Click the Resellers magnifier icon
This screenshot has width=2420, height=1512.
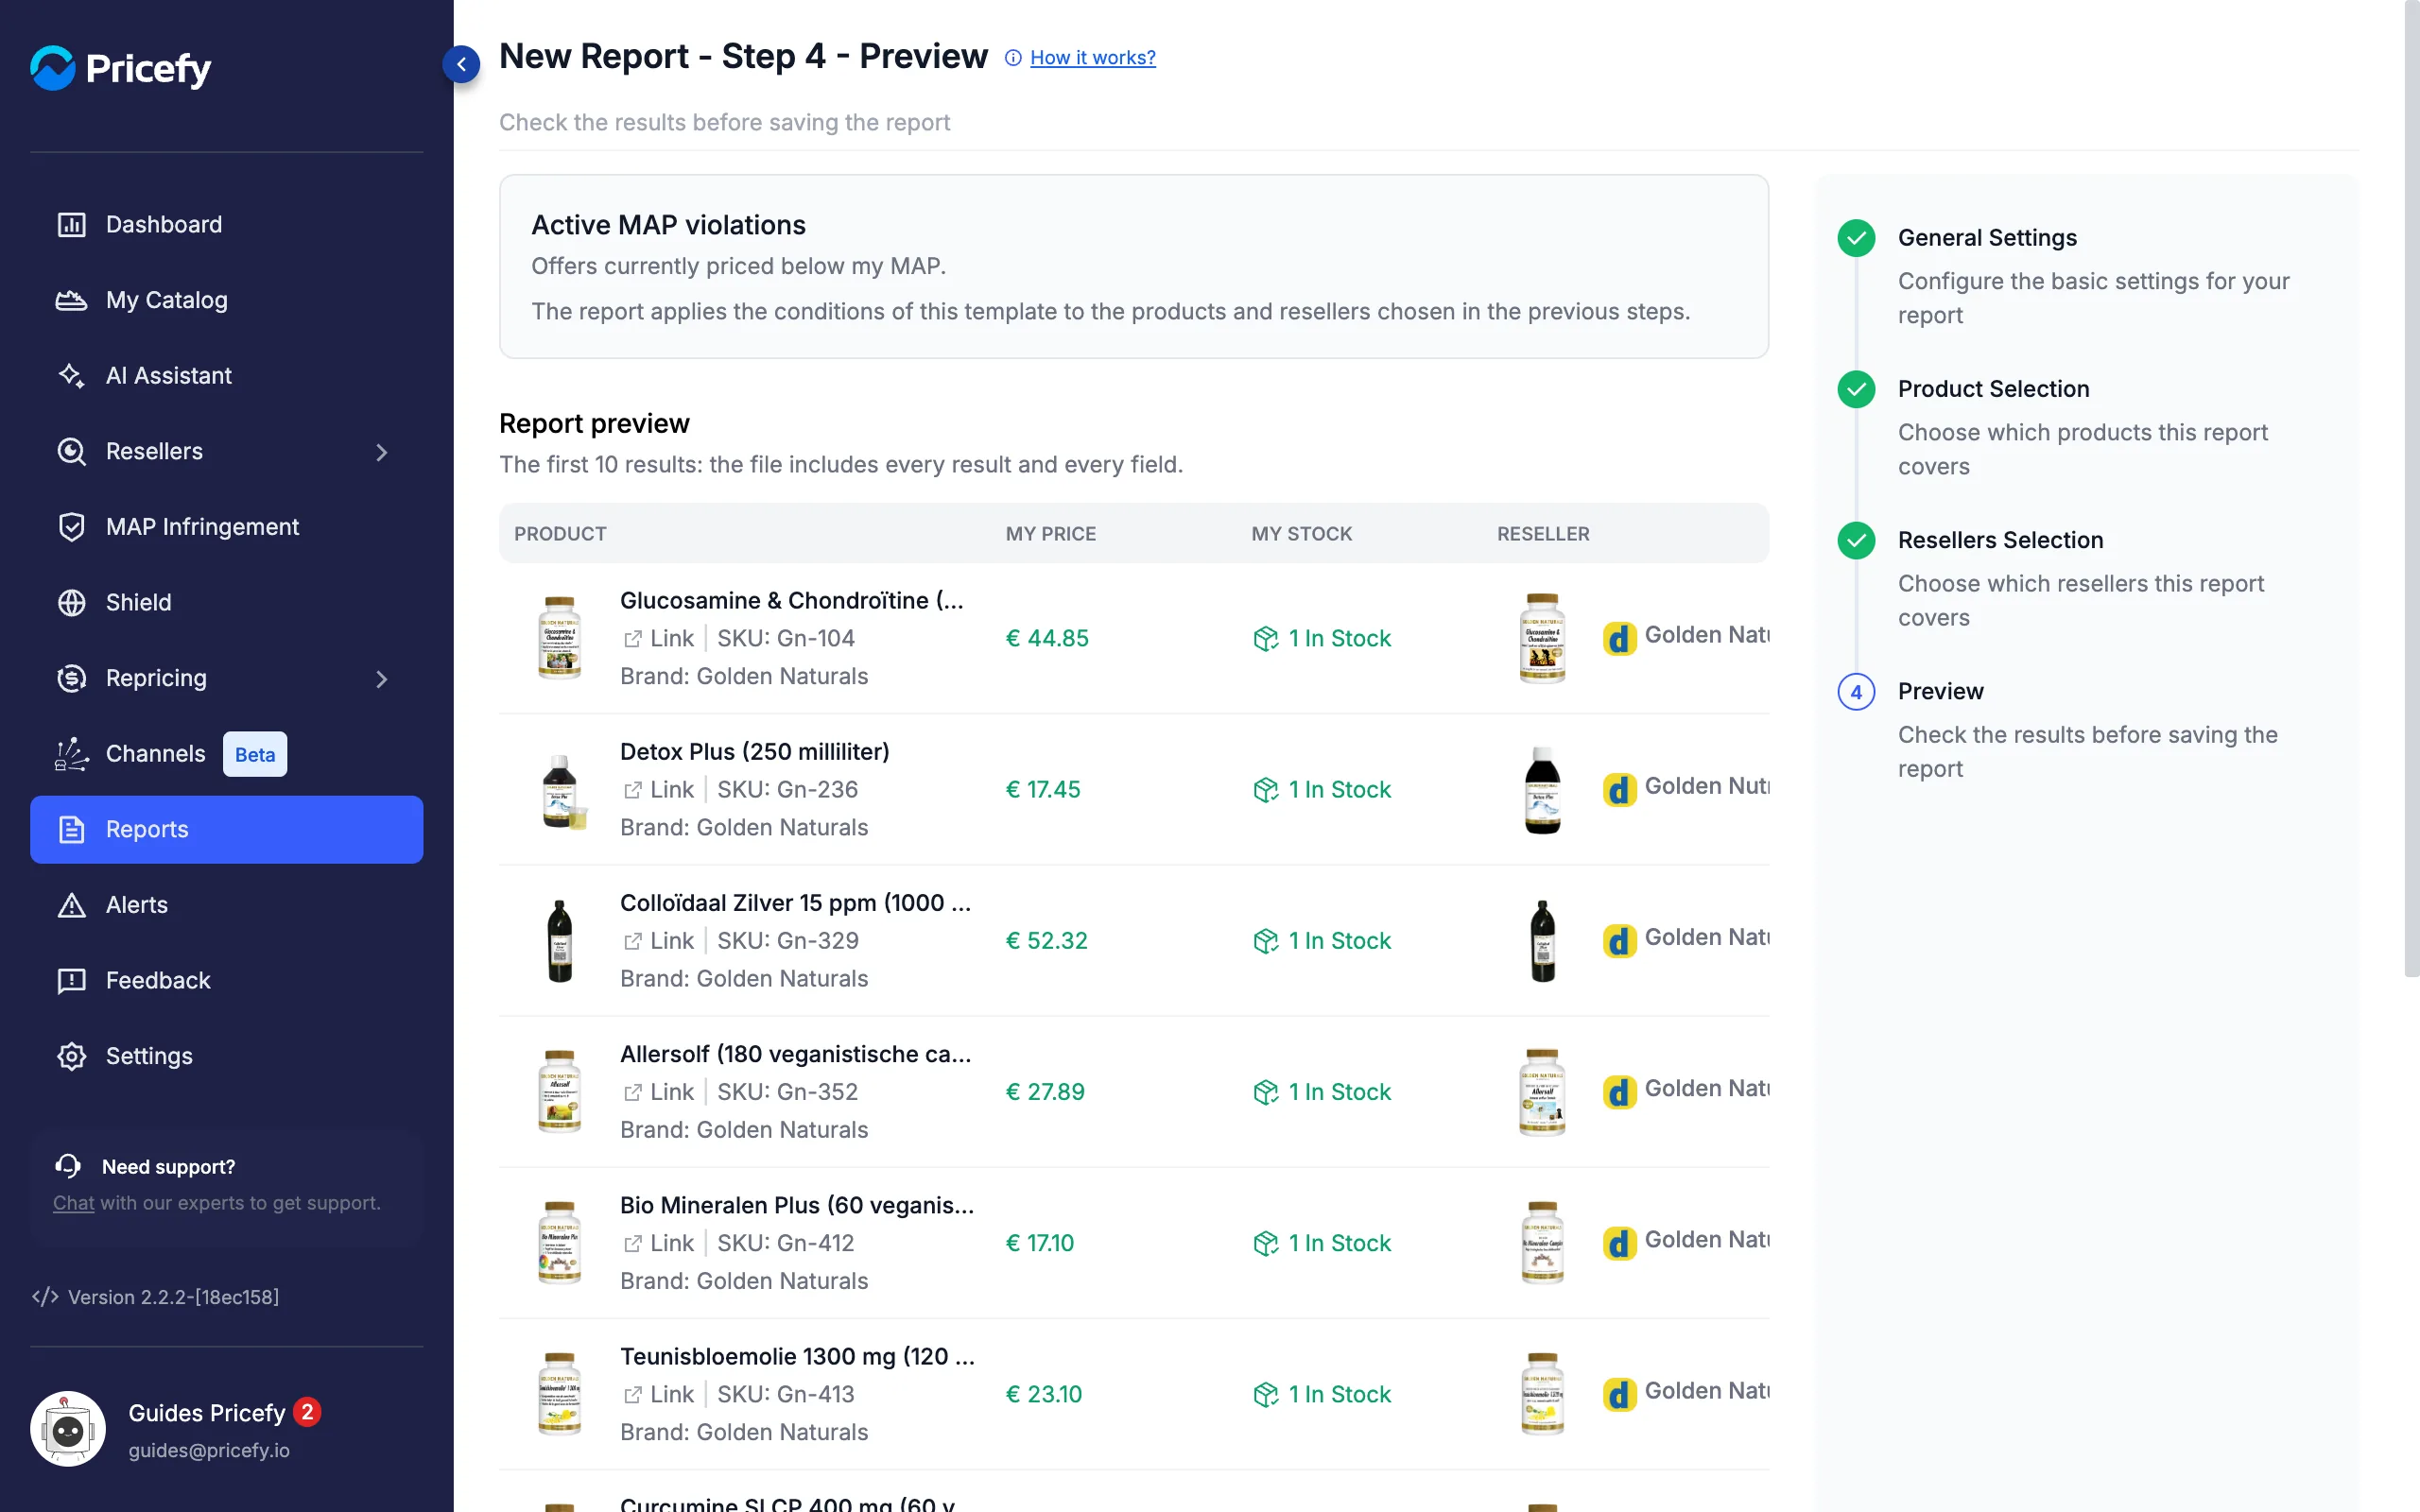[x=71, y=451]
